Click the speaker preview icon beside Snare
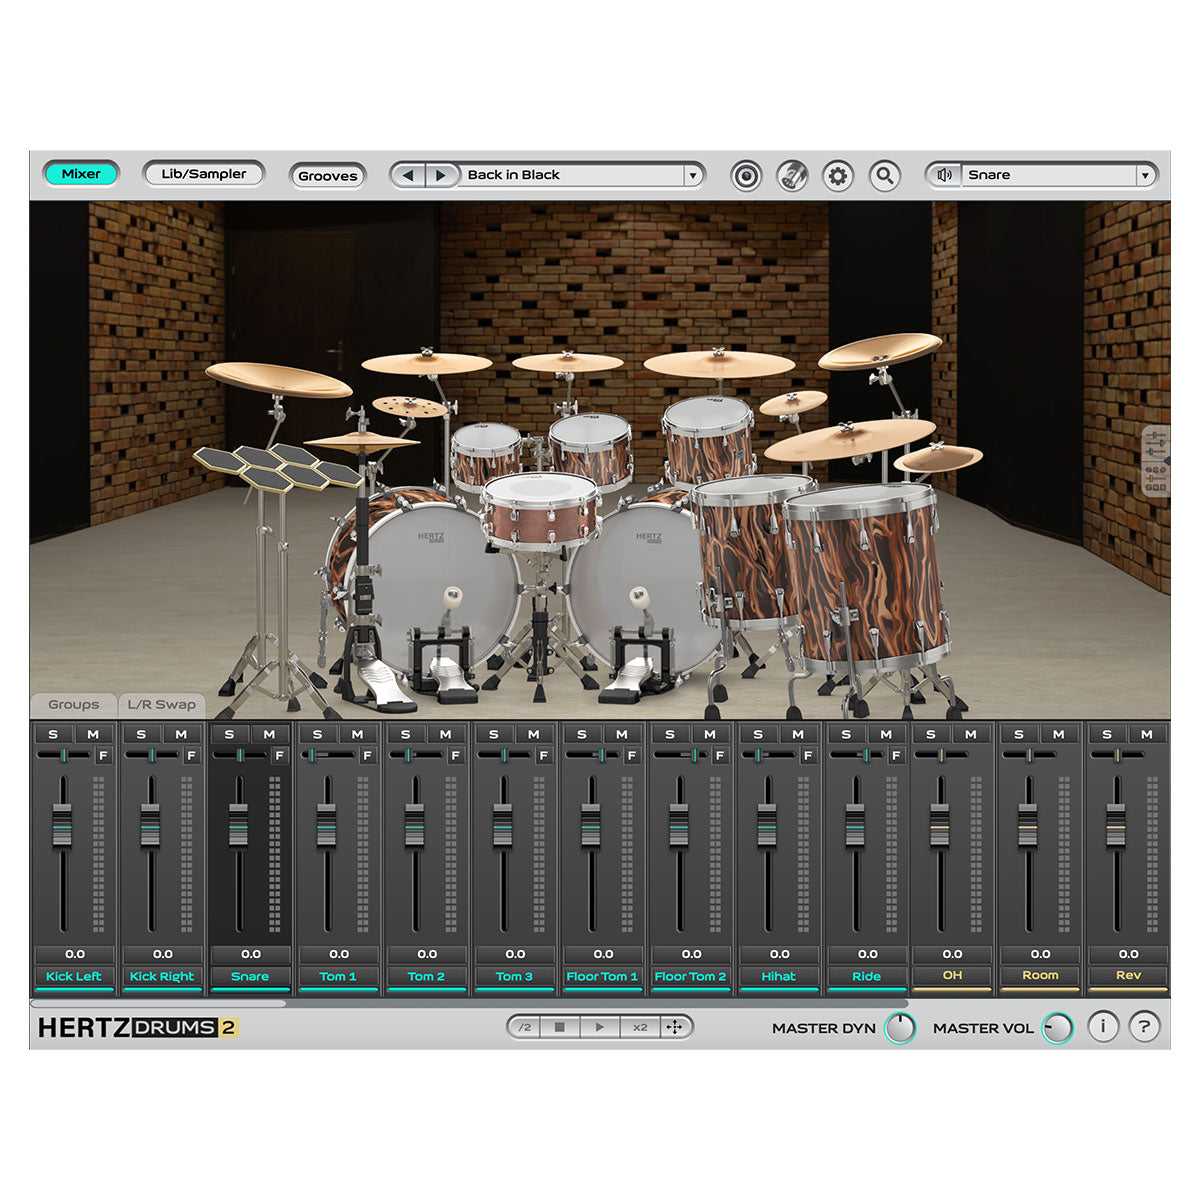This screenshot has height=1200, width=1200. (x=944, y=175)
